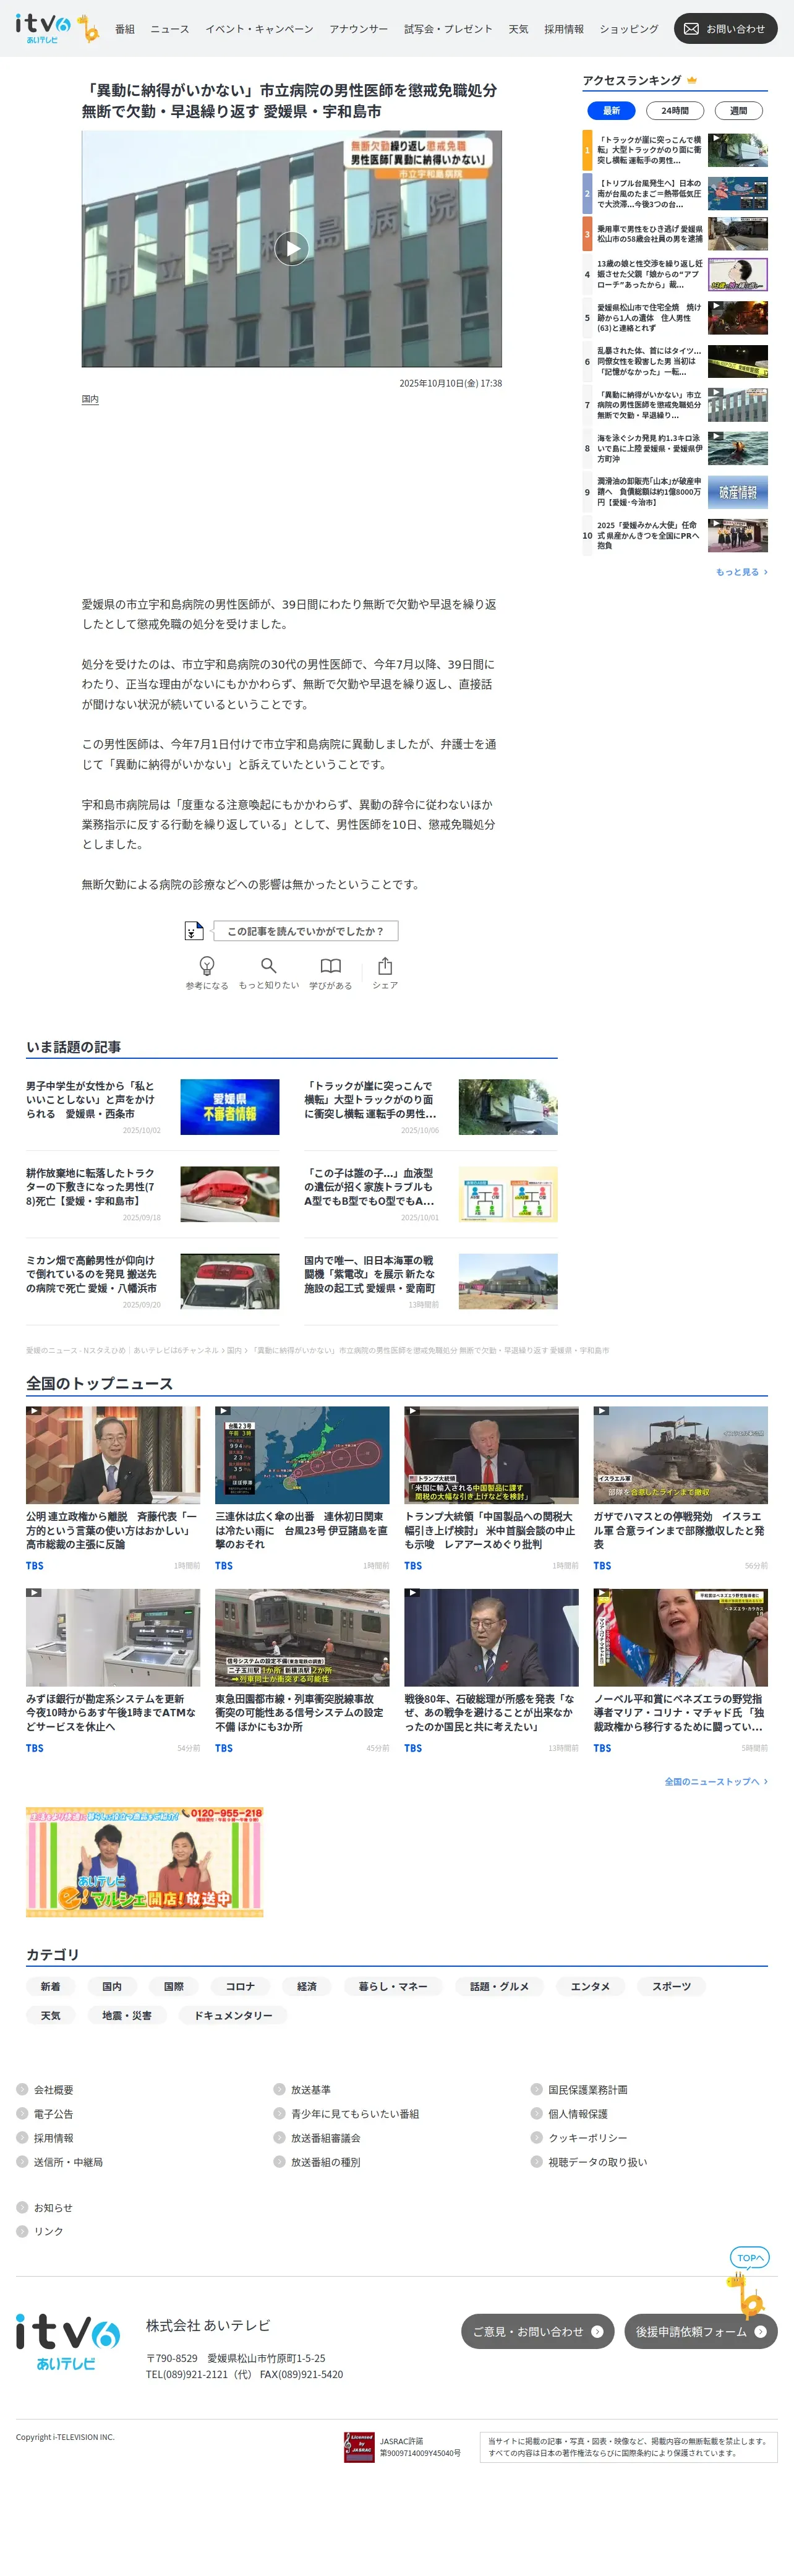Open the typhoon 台風23号 forecast news thumbnail
The image size is (794, 2576).
302,1455
